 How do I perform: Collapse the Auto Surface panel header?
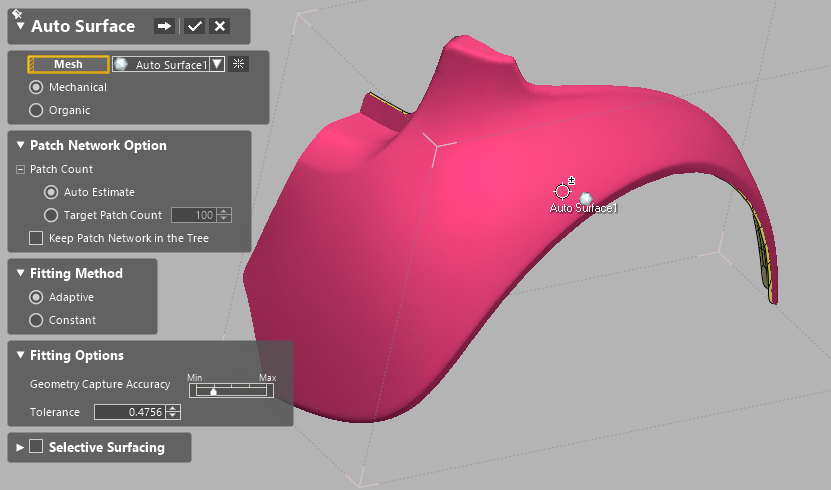pos(20,26)
